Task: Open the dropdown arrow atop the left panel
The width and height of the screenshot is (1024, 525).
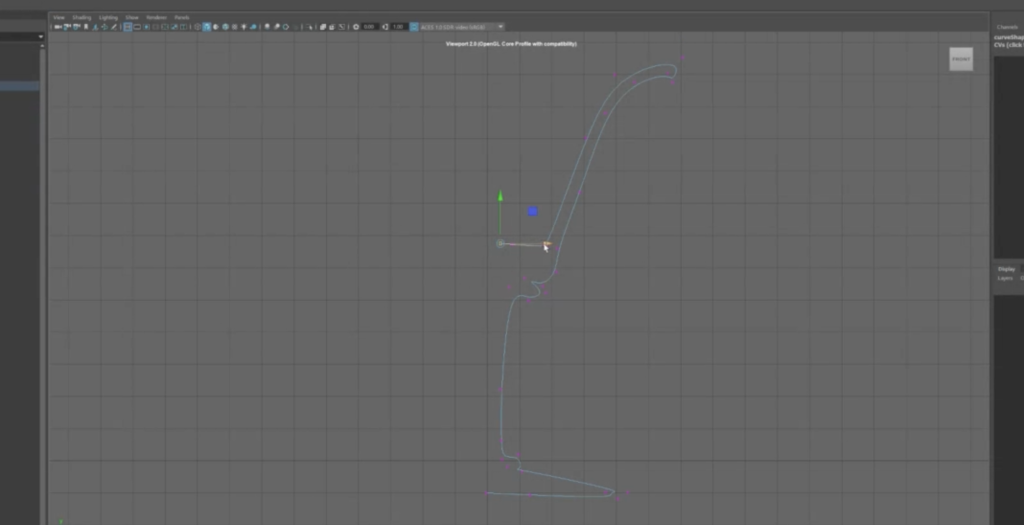Action: click(x=40, y=37)
